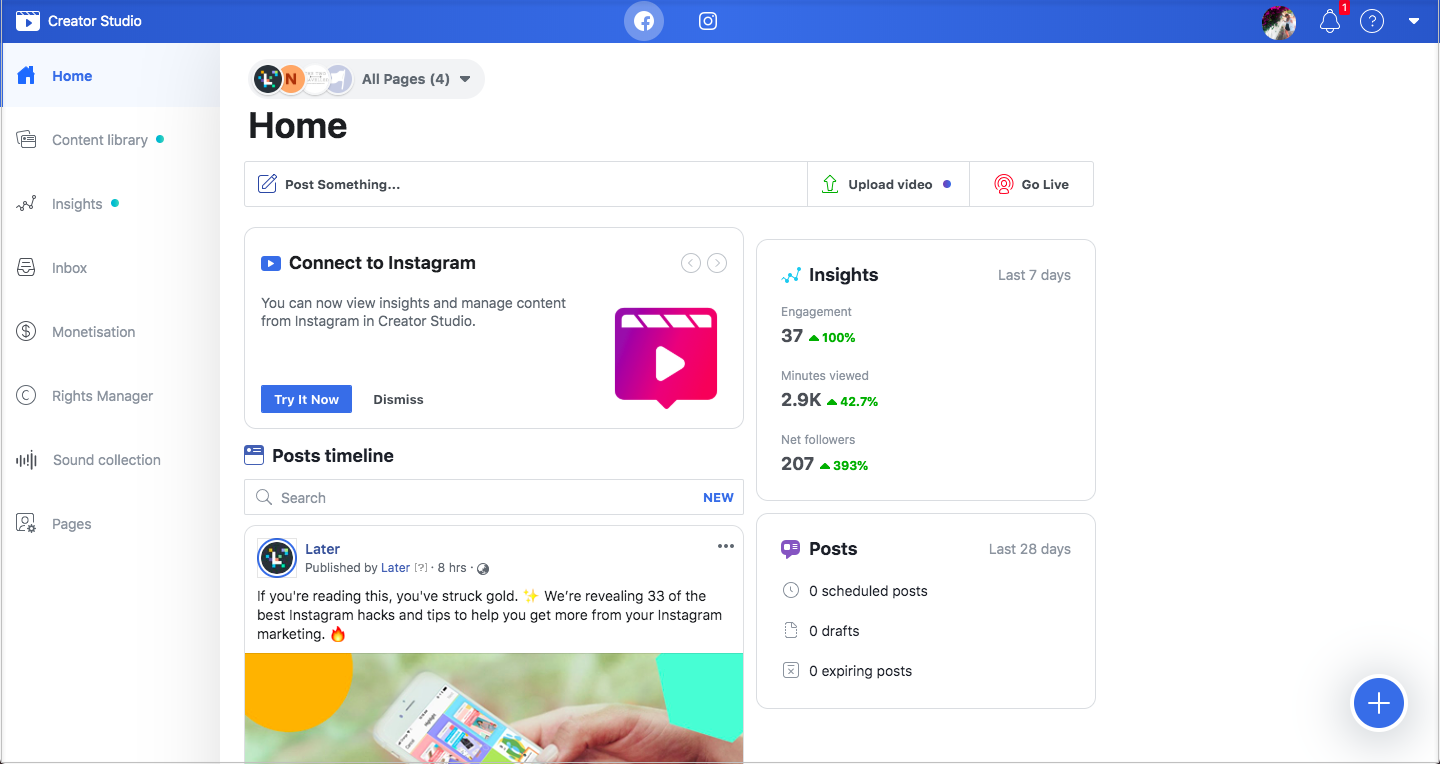Click Go Live button
This screenshot has height=764, width=1440.
(1031, 184)
